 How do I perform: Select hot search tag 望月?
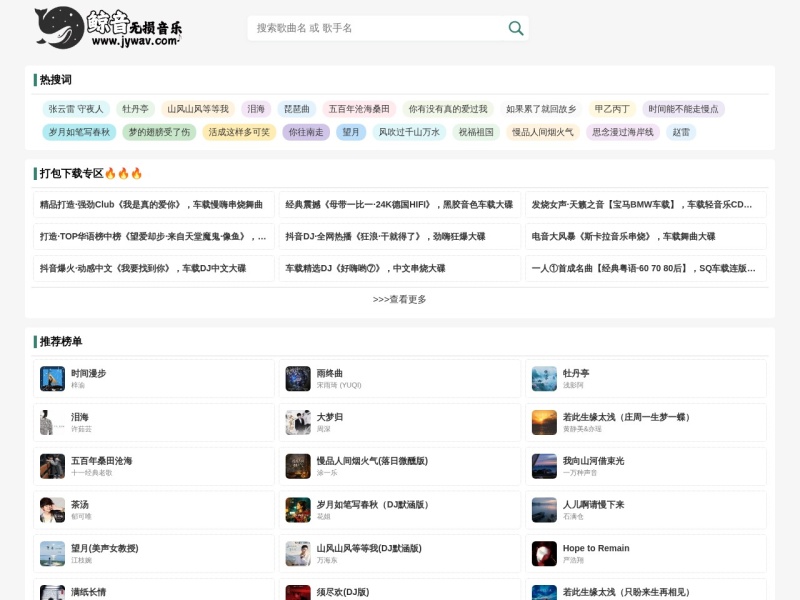[351, 132]
